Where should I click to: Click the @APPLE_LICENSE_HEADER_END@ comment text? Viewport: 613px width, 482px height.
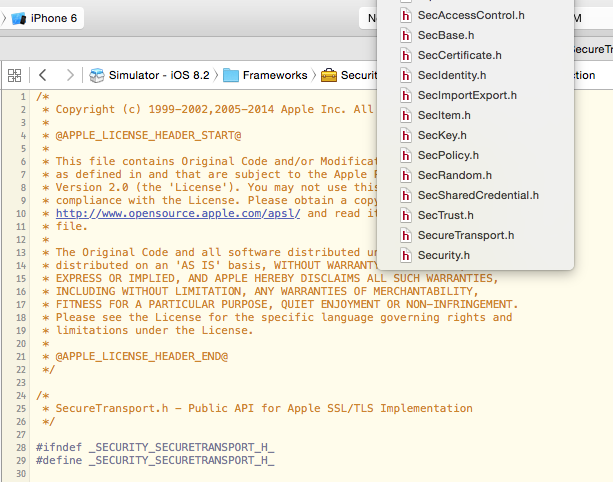click(142, 357)
